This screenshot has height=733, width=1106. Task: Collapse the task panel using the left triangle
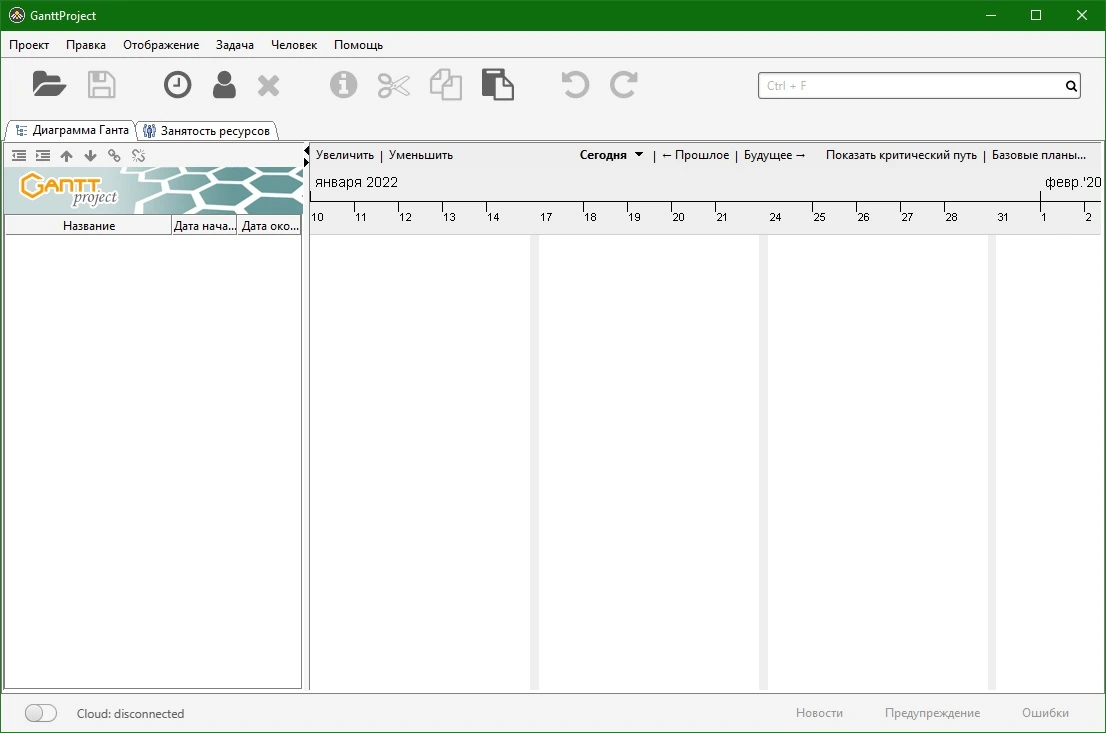click(x=306, y=150)
